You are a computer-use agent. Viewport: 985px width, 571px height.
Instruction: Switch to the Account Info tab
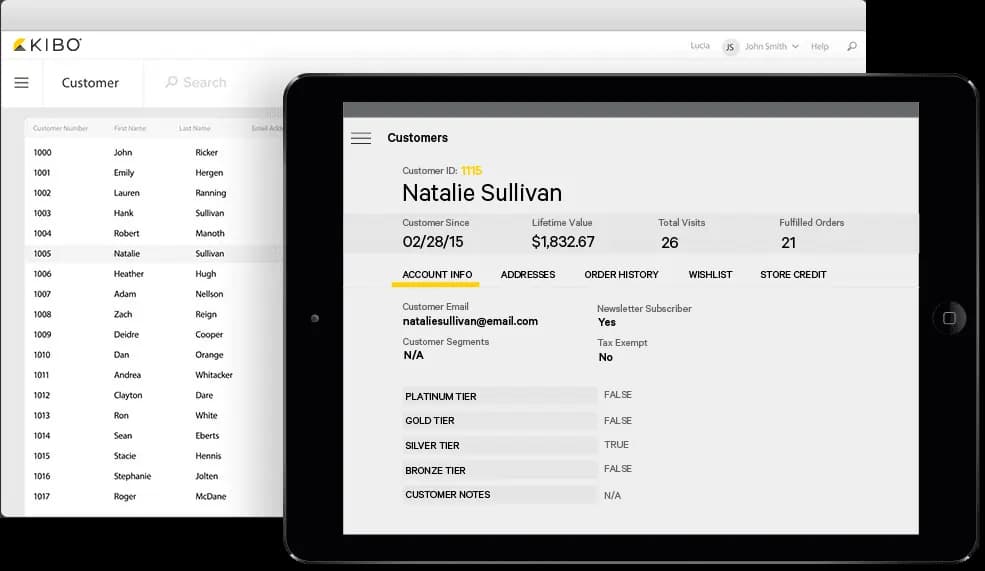[437, 275]
